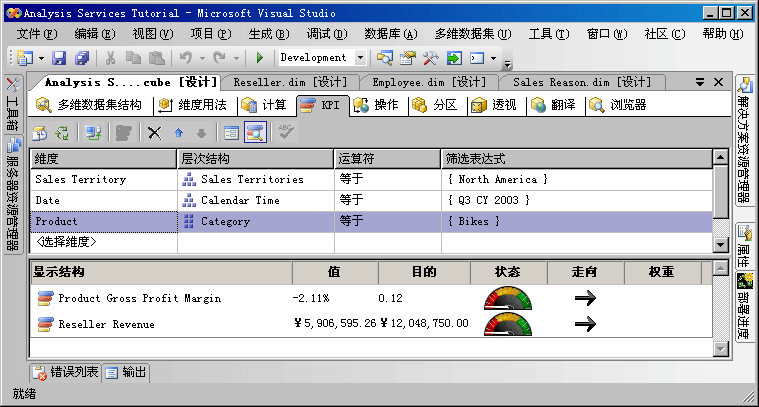Click the New Project toolbar icon

25,58
